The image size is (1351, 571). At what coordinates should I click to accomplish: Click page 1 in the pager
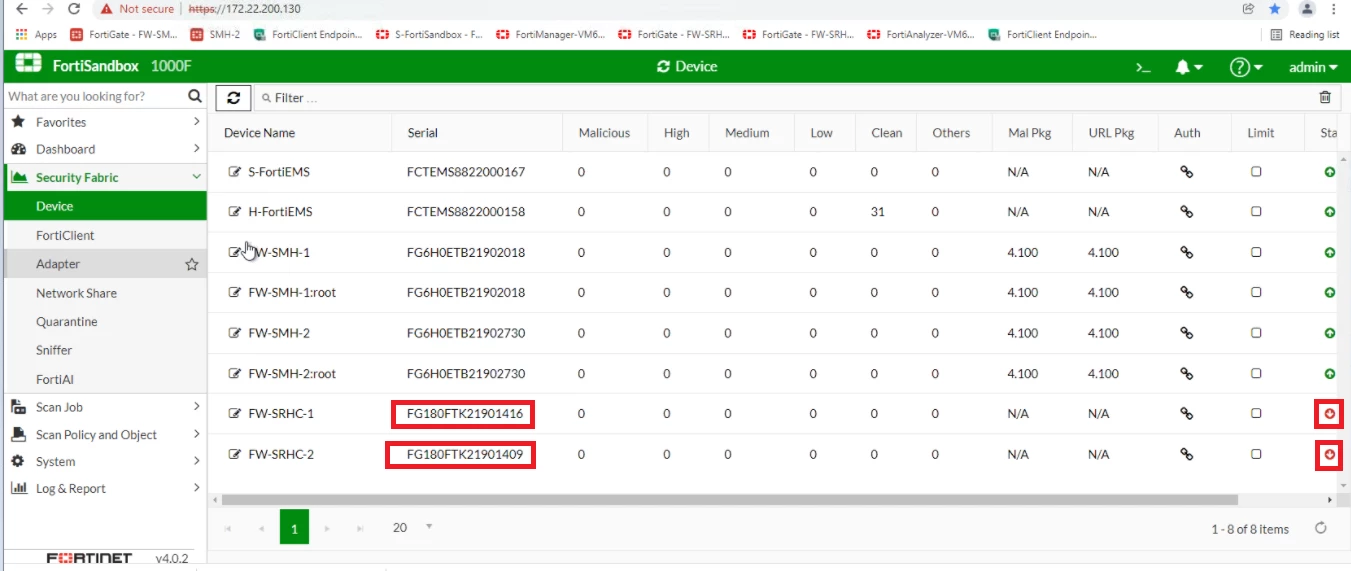(x=294, y=527)
